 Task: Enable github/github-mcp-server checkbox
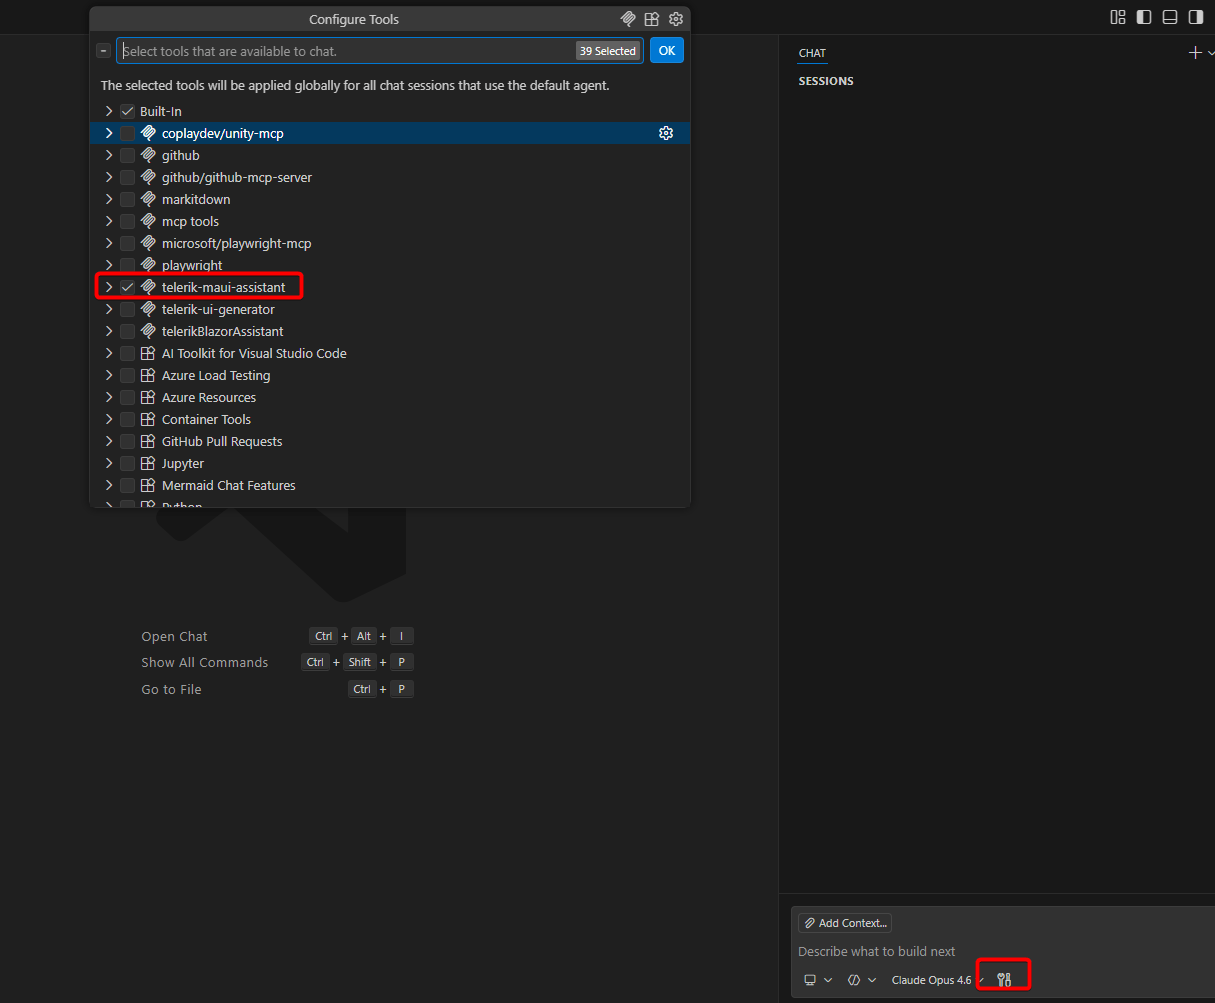pos(127,177)
